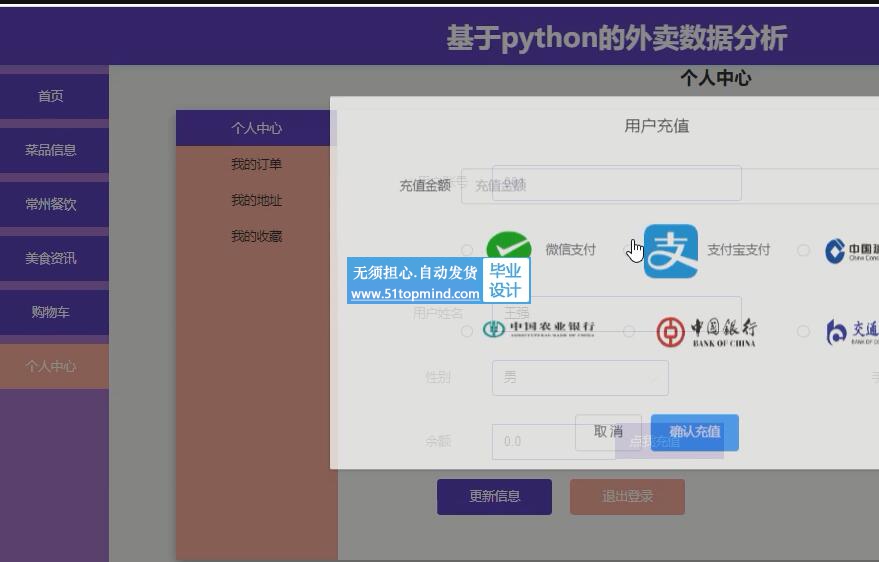Focus the 充值金额 input field
The image size is (879, 562).
pos(670,185)
